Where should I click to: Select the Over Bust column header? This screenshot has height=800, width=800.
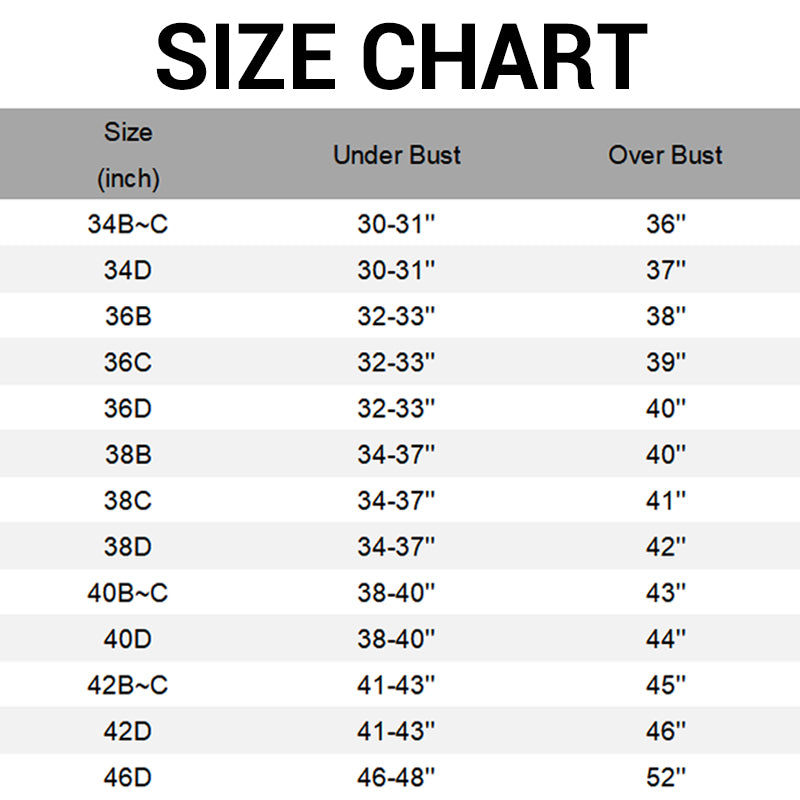coord(665,155)
